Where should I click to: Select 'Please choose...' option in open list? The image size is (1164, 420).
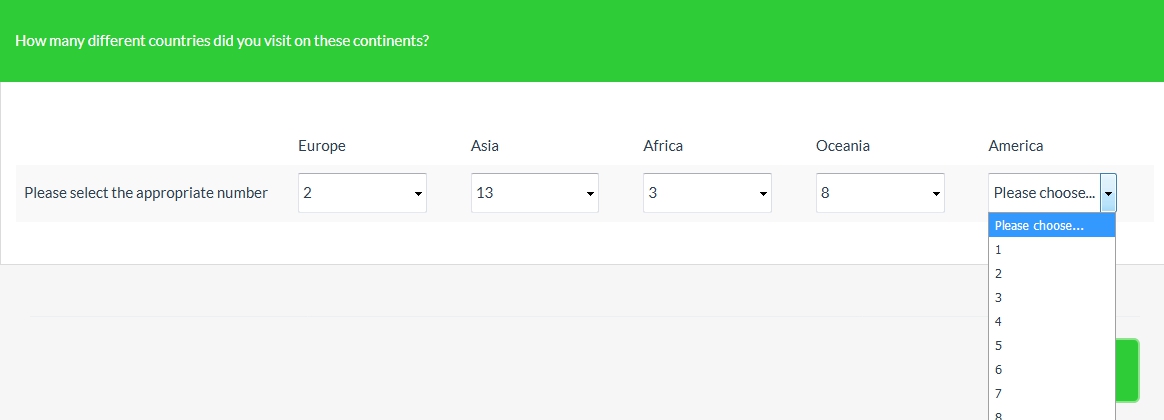[1051, 226]
